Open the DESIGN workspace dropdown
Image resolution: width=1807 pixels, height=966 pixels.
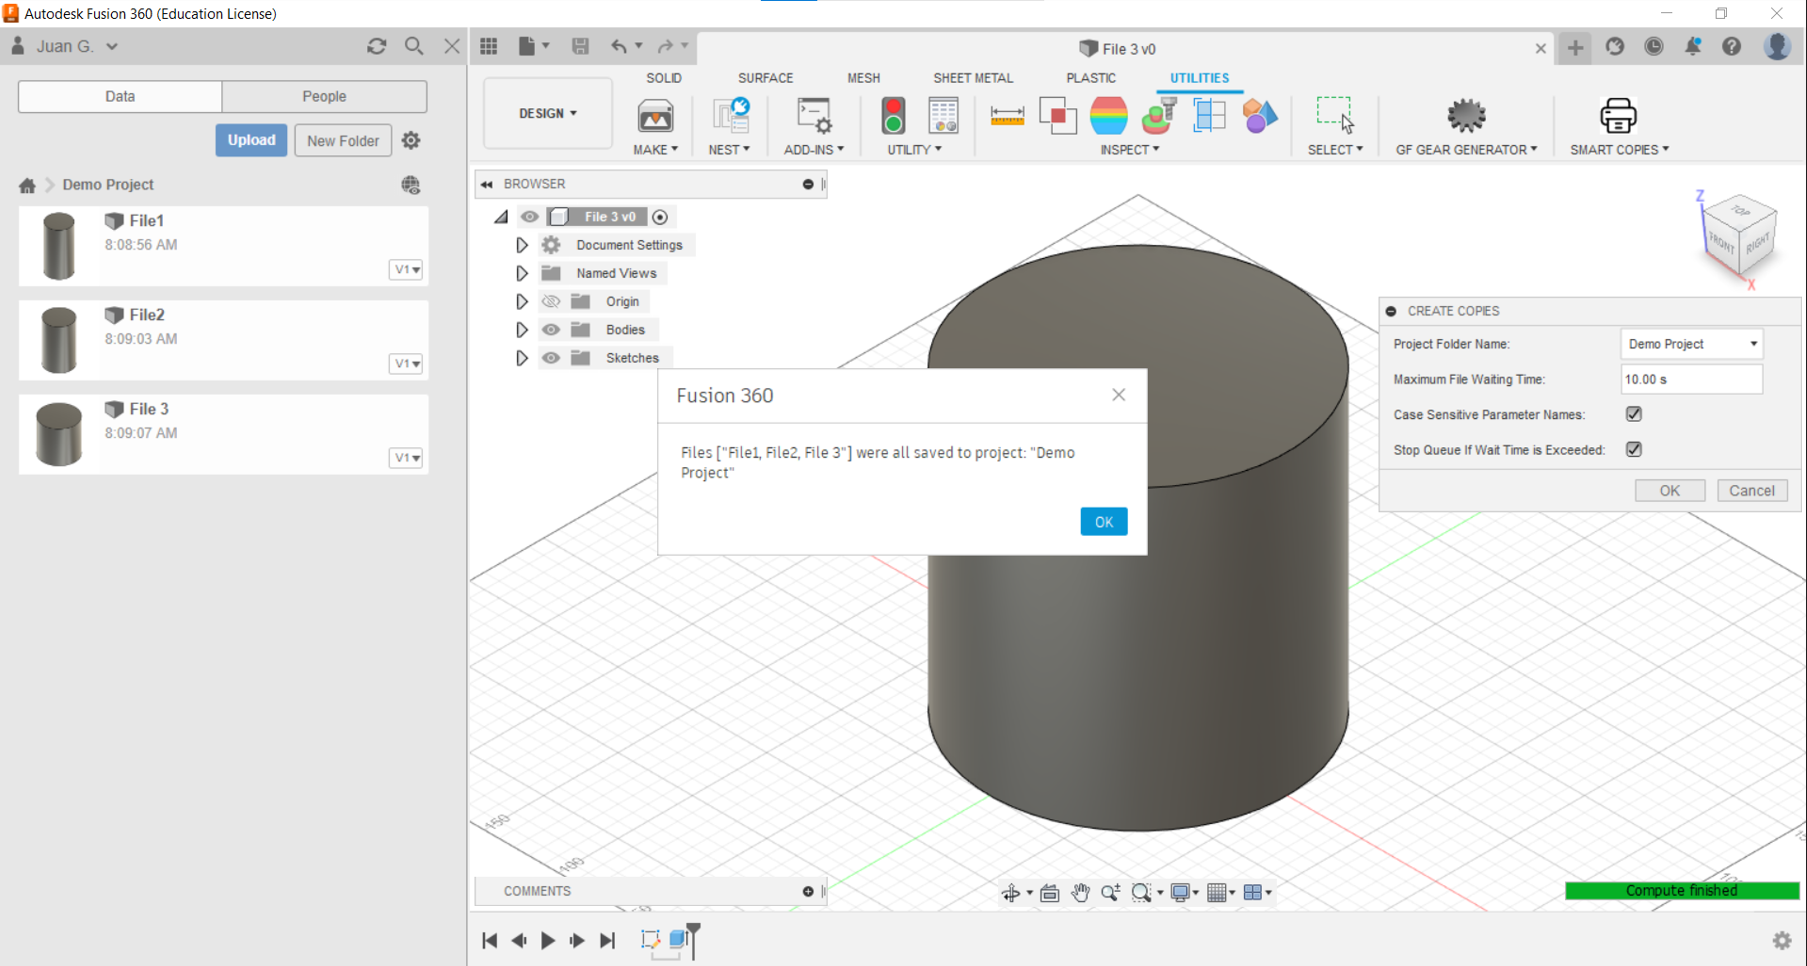(548, 114)
